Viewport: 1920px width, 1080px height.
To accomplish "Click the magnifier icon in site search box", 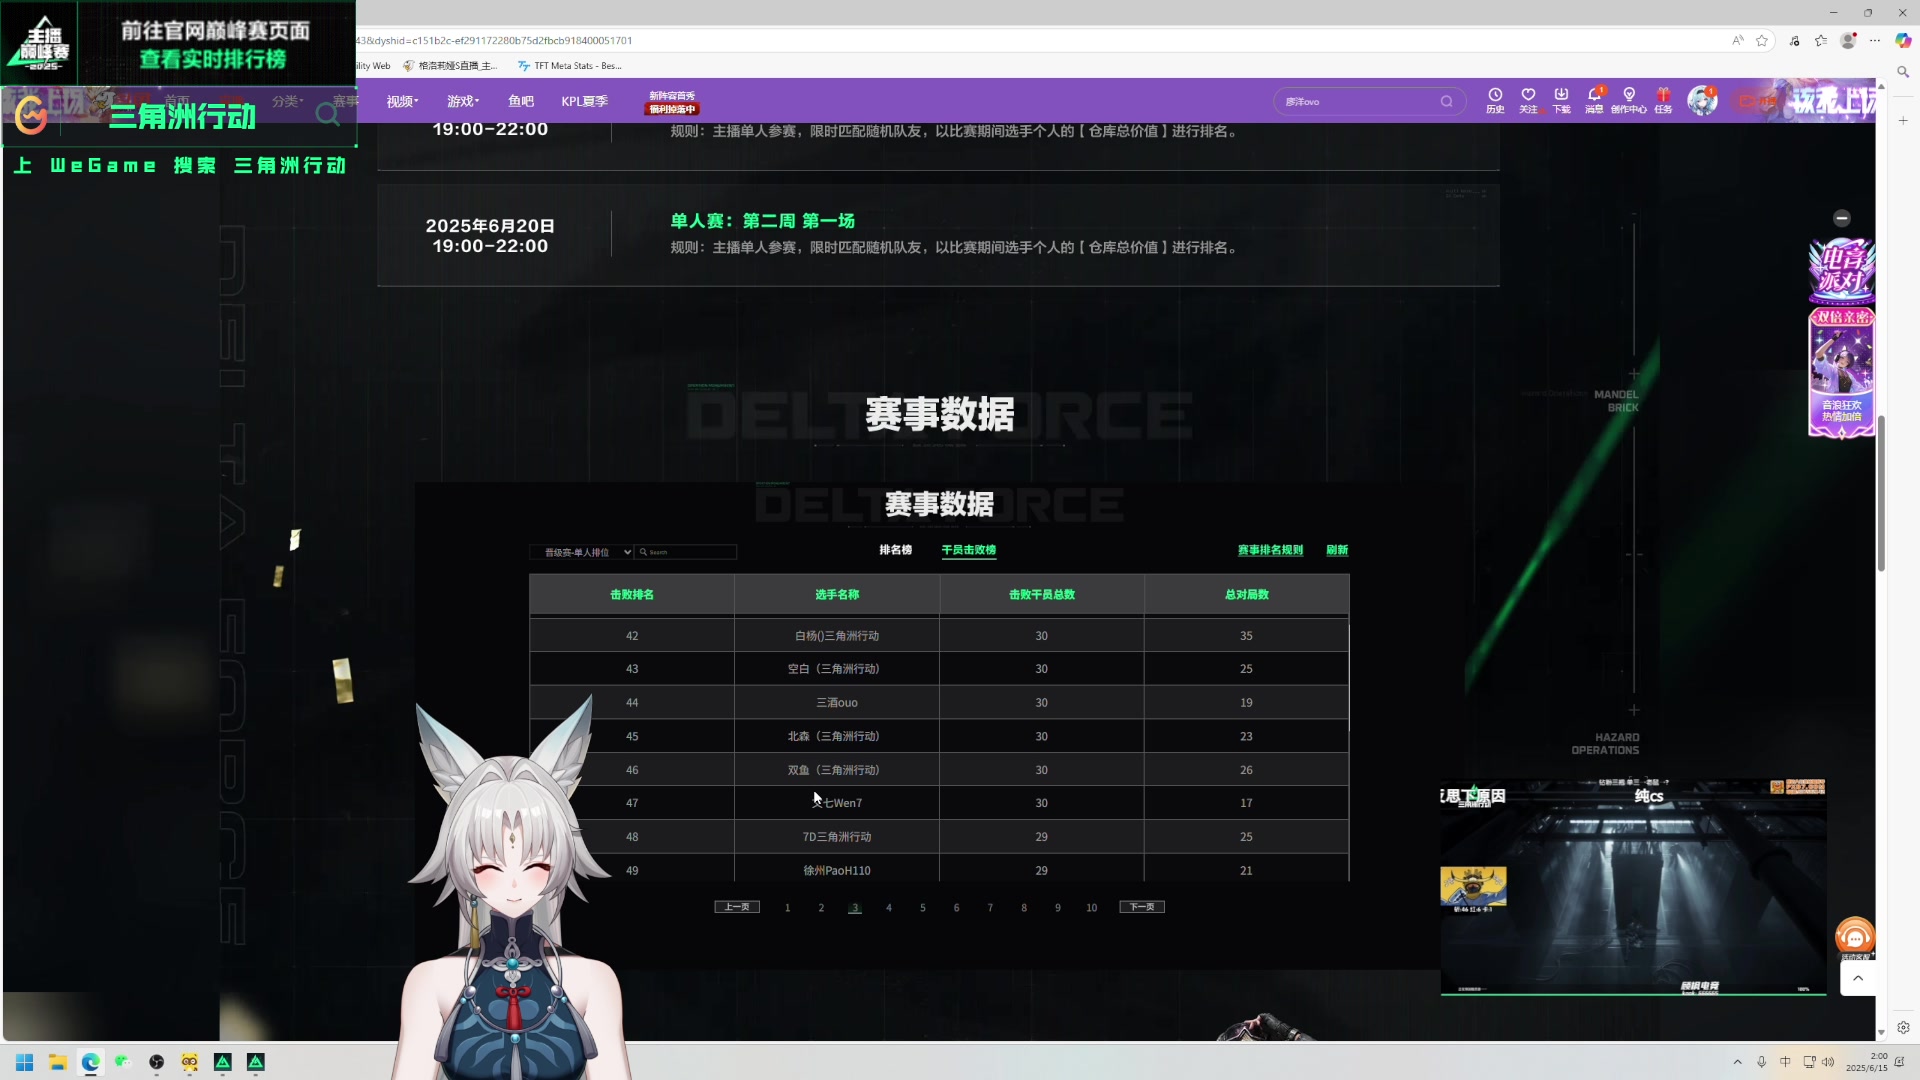I will [1446, 101].
